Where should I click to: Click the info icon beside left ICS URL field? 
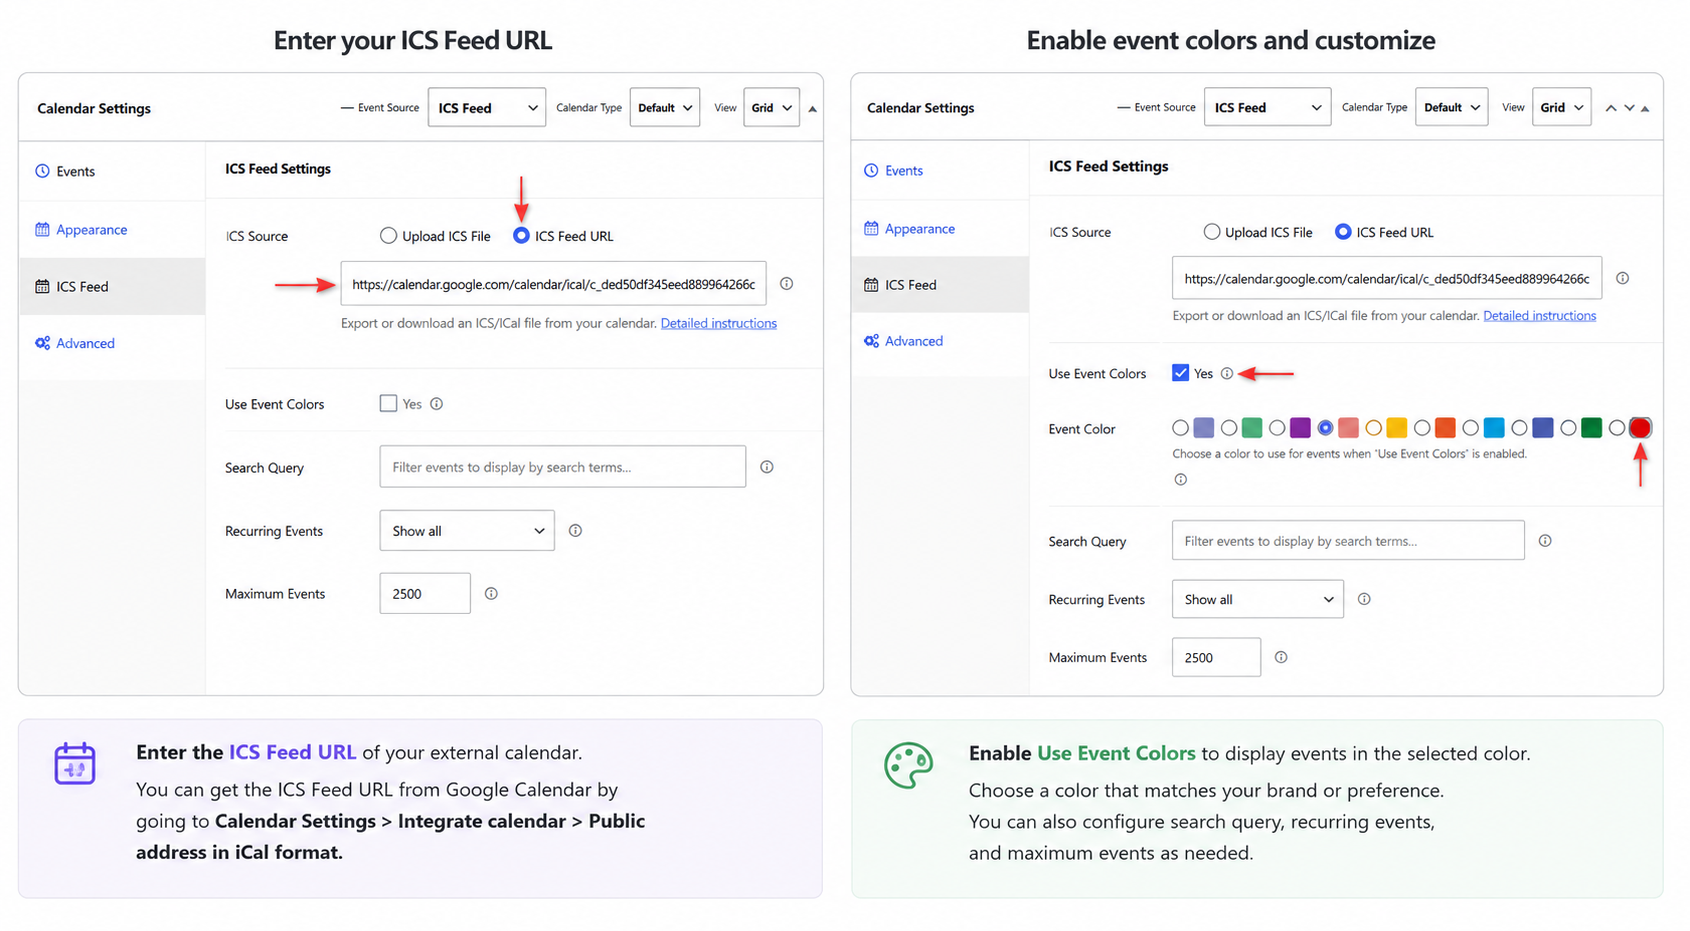pyautogui.click(x=787, y=284)
